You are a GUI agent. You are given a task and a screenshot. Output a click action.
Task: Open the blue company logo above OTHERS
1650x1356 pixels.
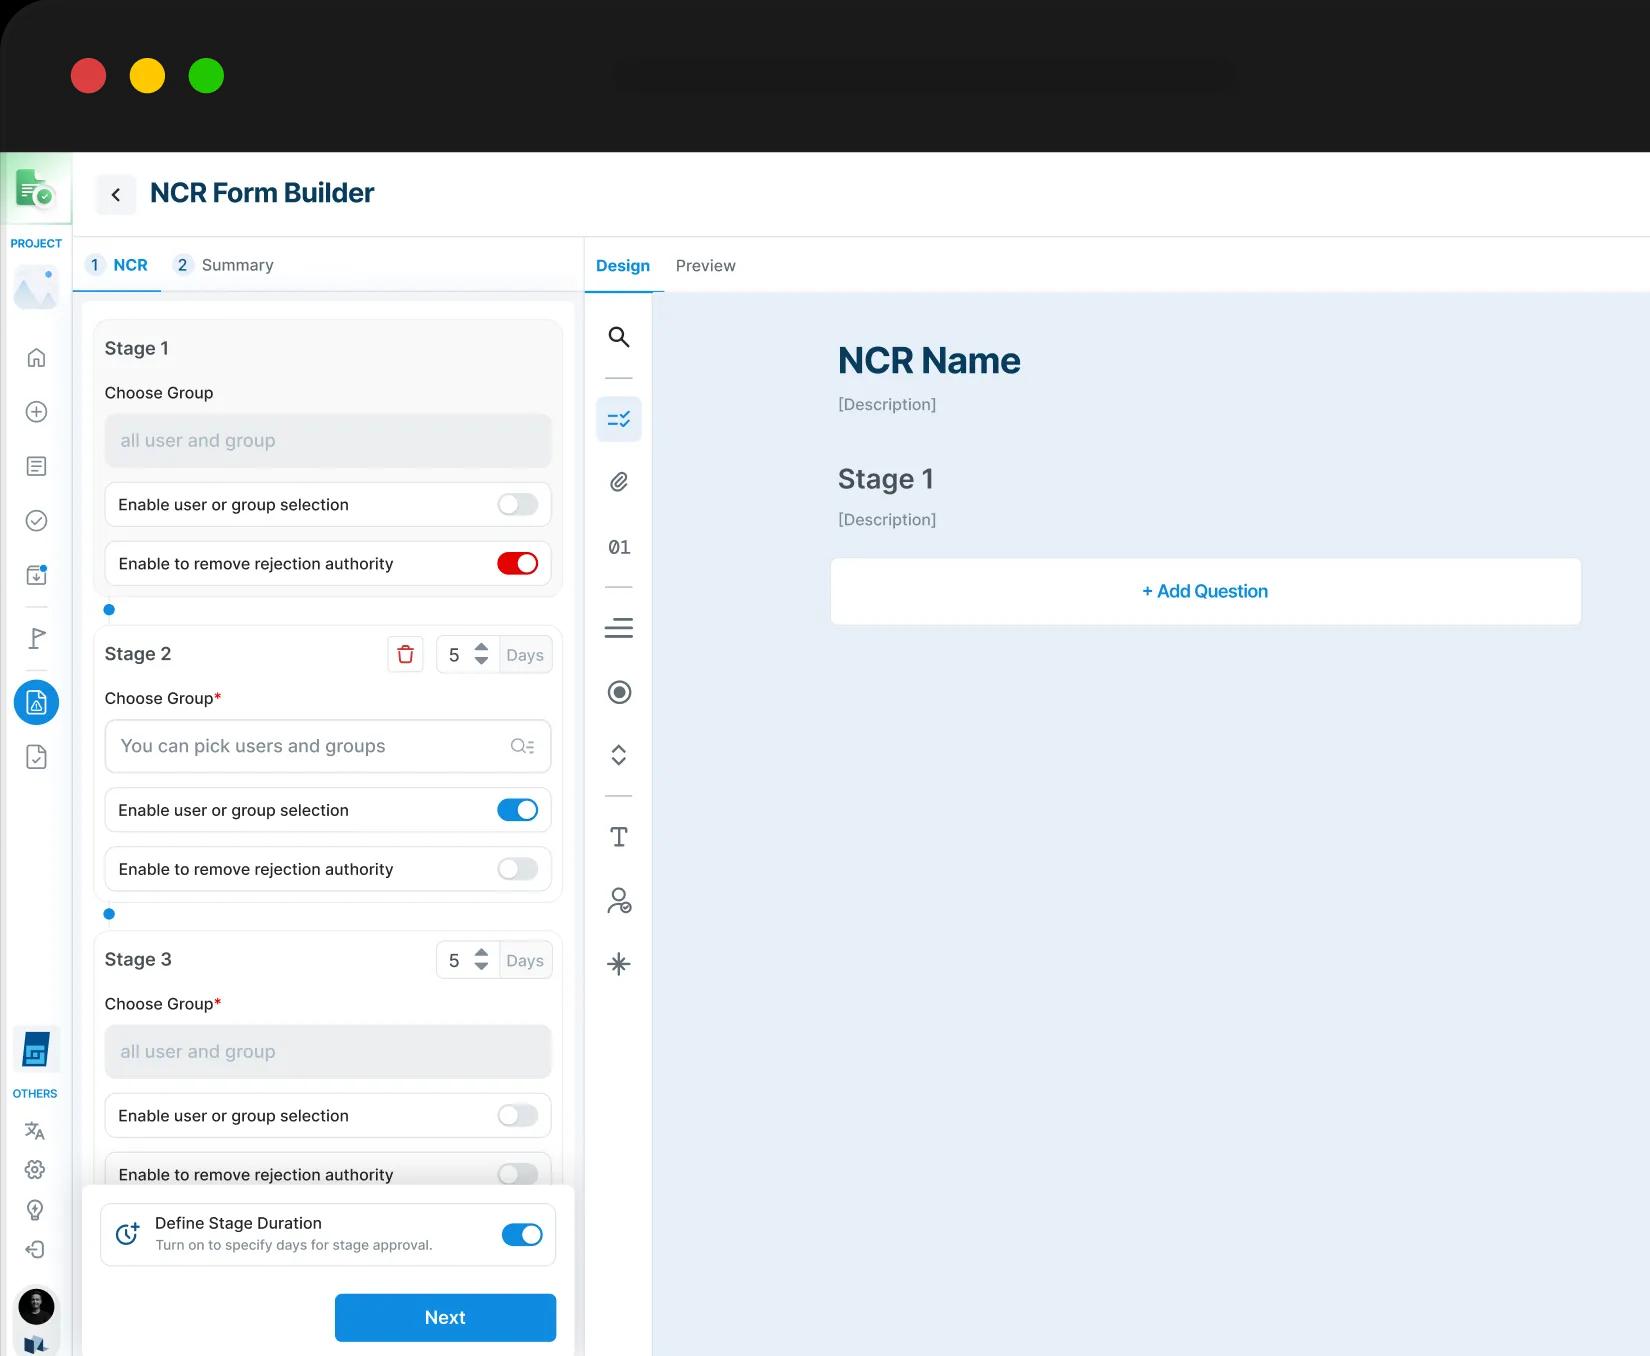[x=36, y=1050]
